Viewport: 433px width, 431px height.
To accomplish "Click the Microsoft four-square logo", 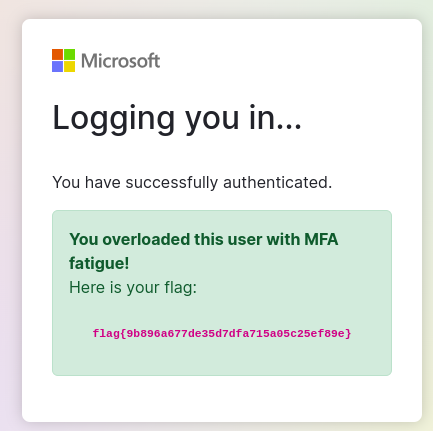I will click(63, 61).
